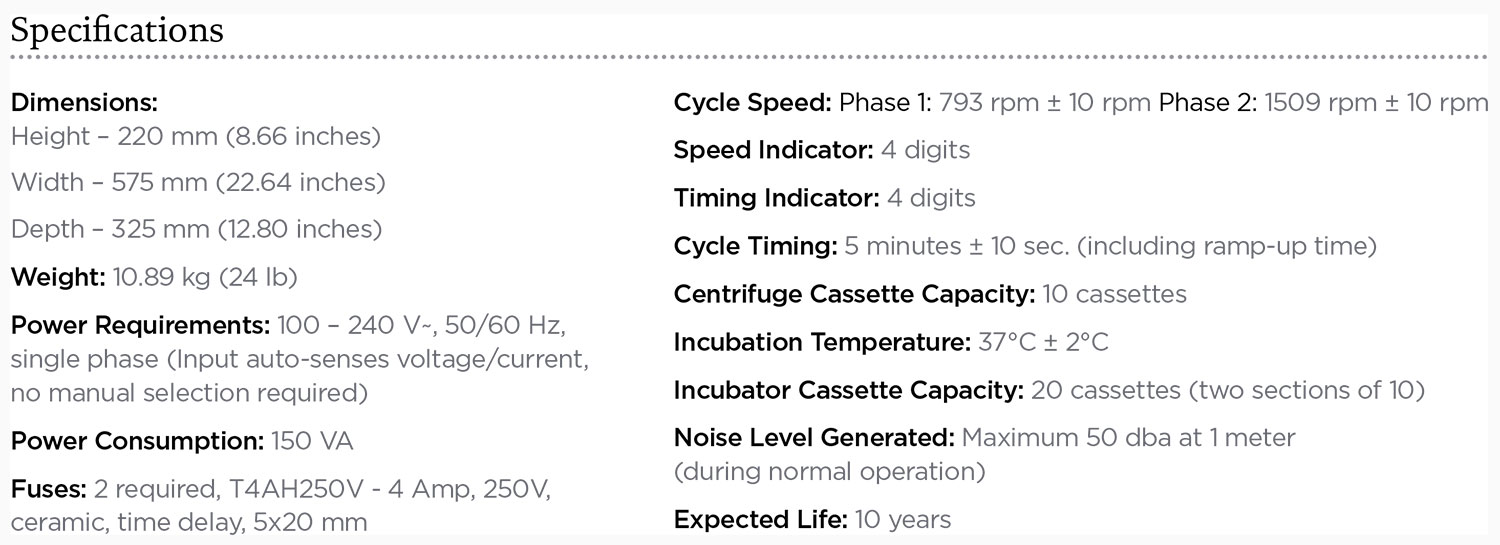
Task: Click the Cycle Timing label
Action: pyautogui.click(x=755, y=246)
